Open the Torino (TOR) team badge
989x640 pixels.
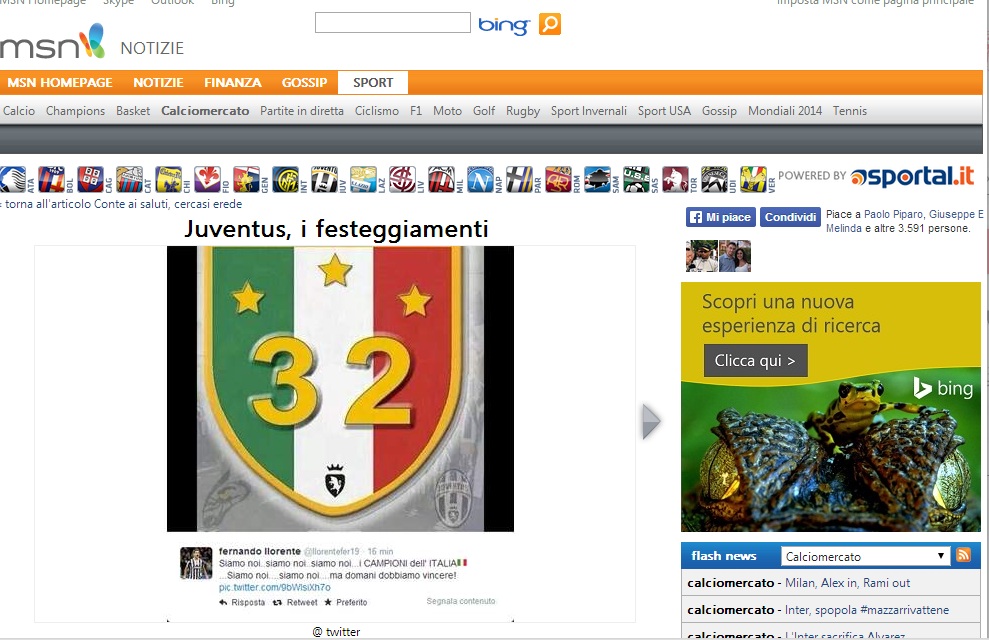pos(676,180)
